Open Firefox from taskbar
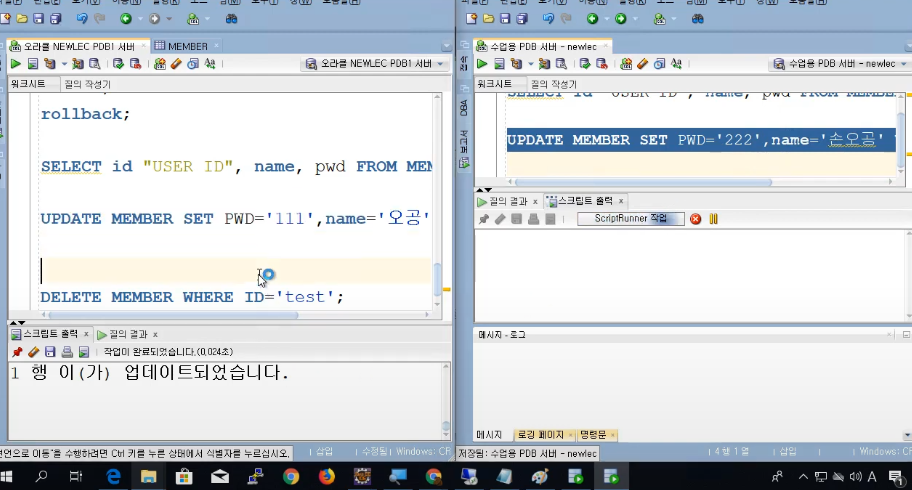Viewport: 912px width, 490px height. pyautogui.click(x=327, y=477)
